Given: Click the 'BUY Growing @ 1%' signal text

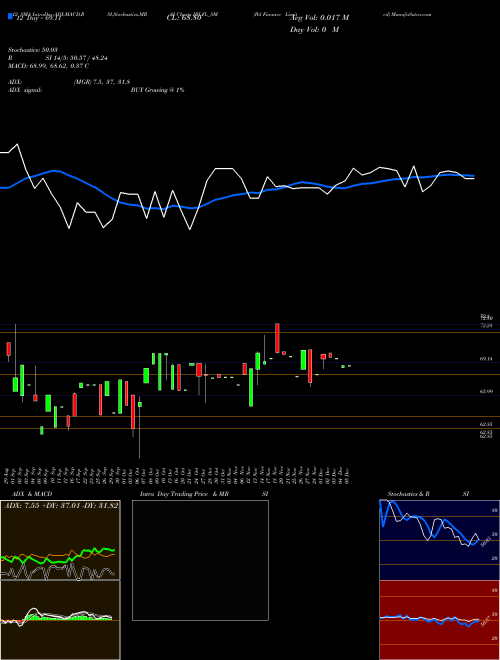Looking at the screenshot, I should (x=157, y=90).
